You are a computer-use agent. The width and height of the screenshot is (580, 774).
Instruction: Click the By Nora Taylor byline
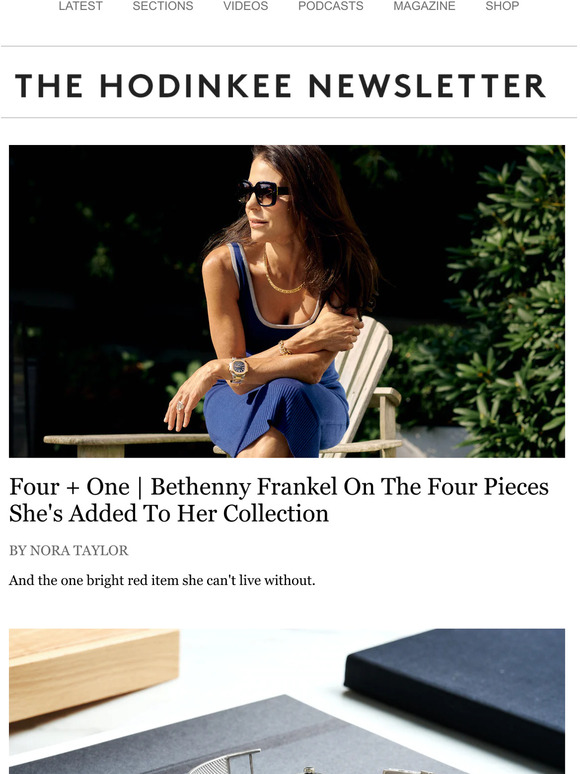[x=69, y=550]
